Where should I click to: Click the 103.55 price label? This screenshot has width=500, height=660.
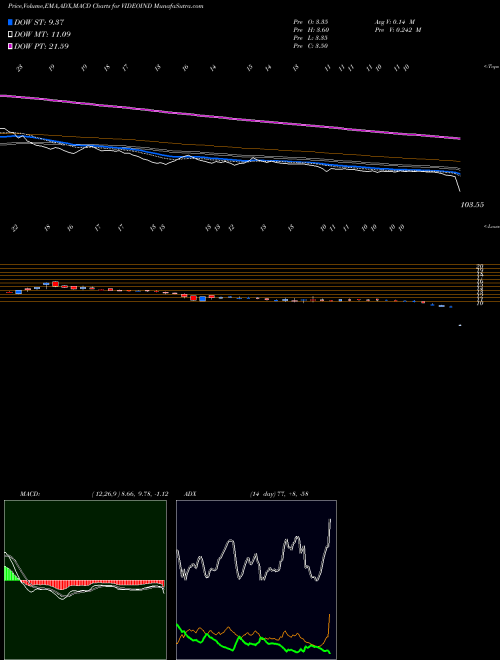(x=473, y=205)
